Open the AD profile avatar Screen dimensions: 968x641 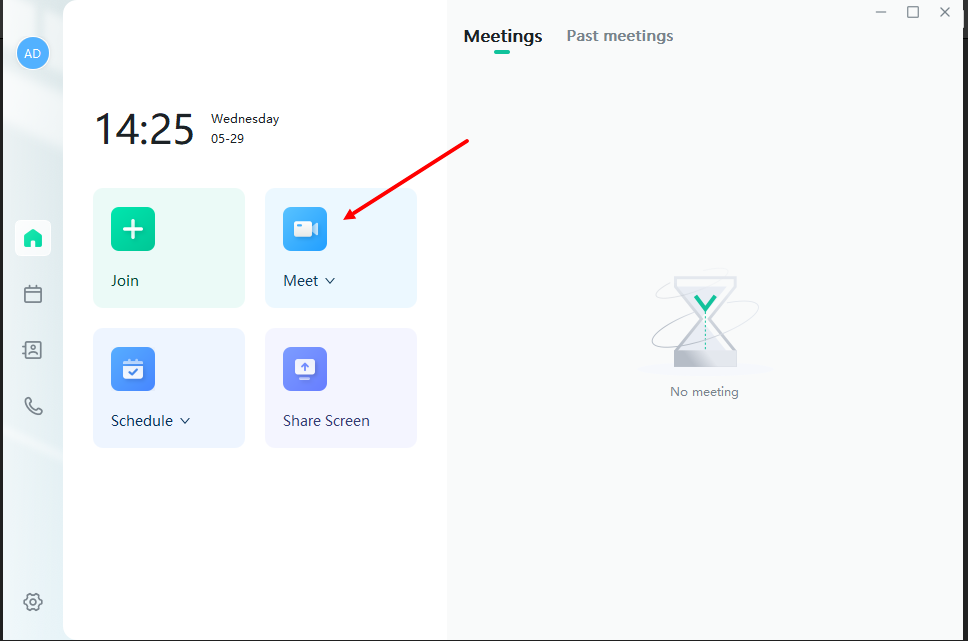(x=33, y=53)
